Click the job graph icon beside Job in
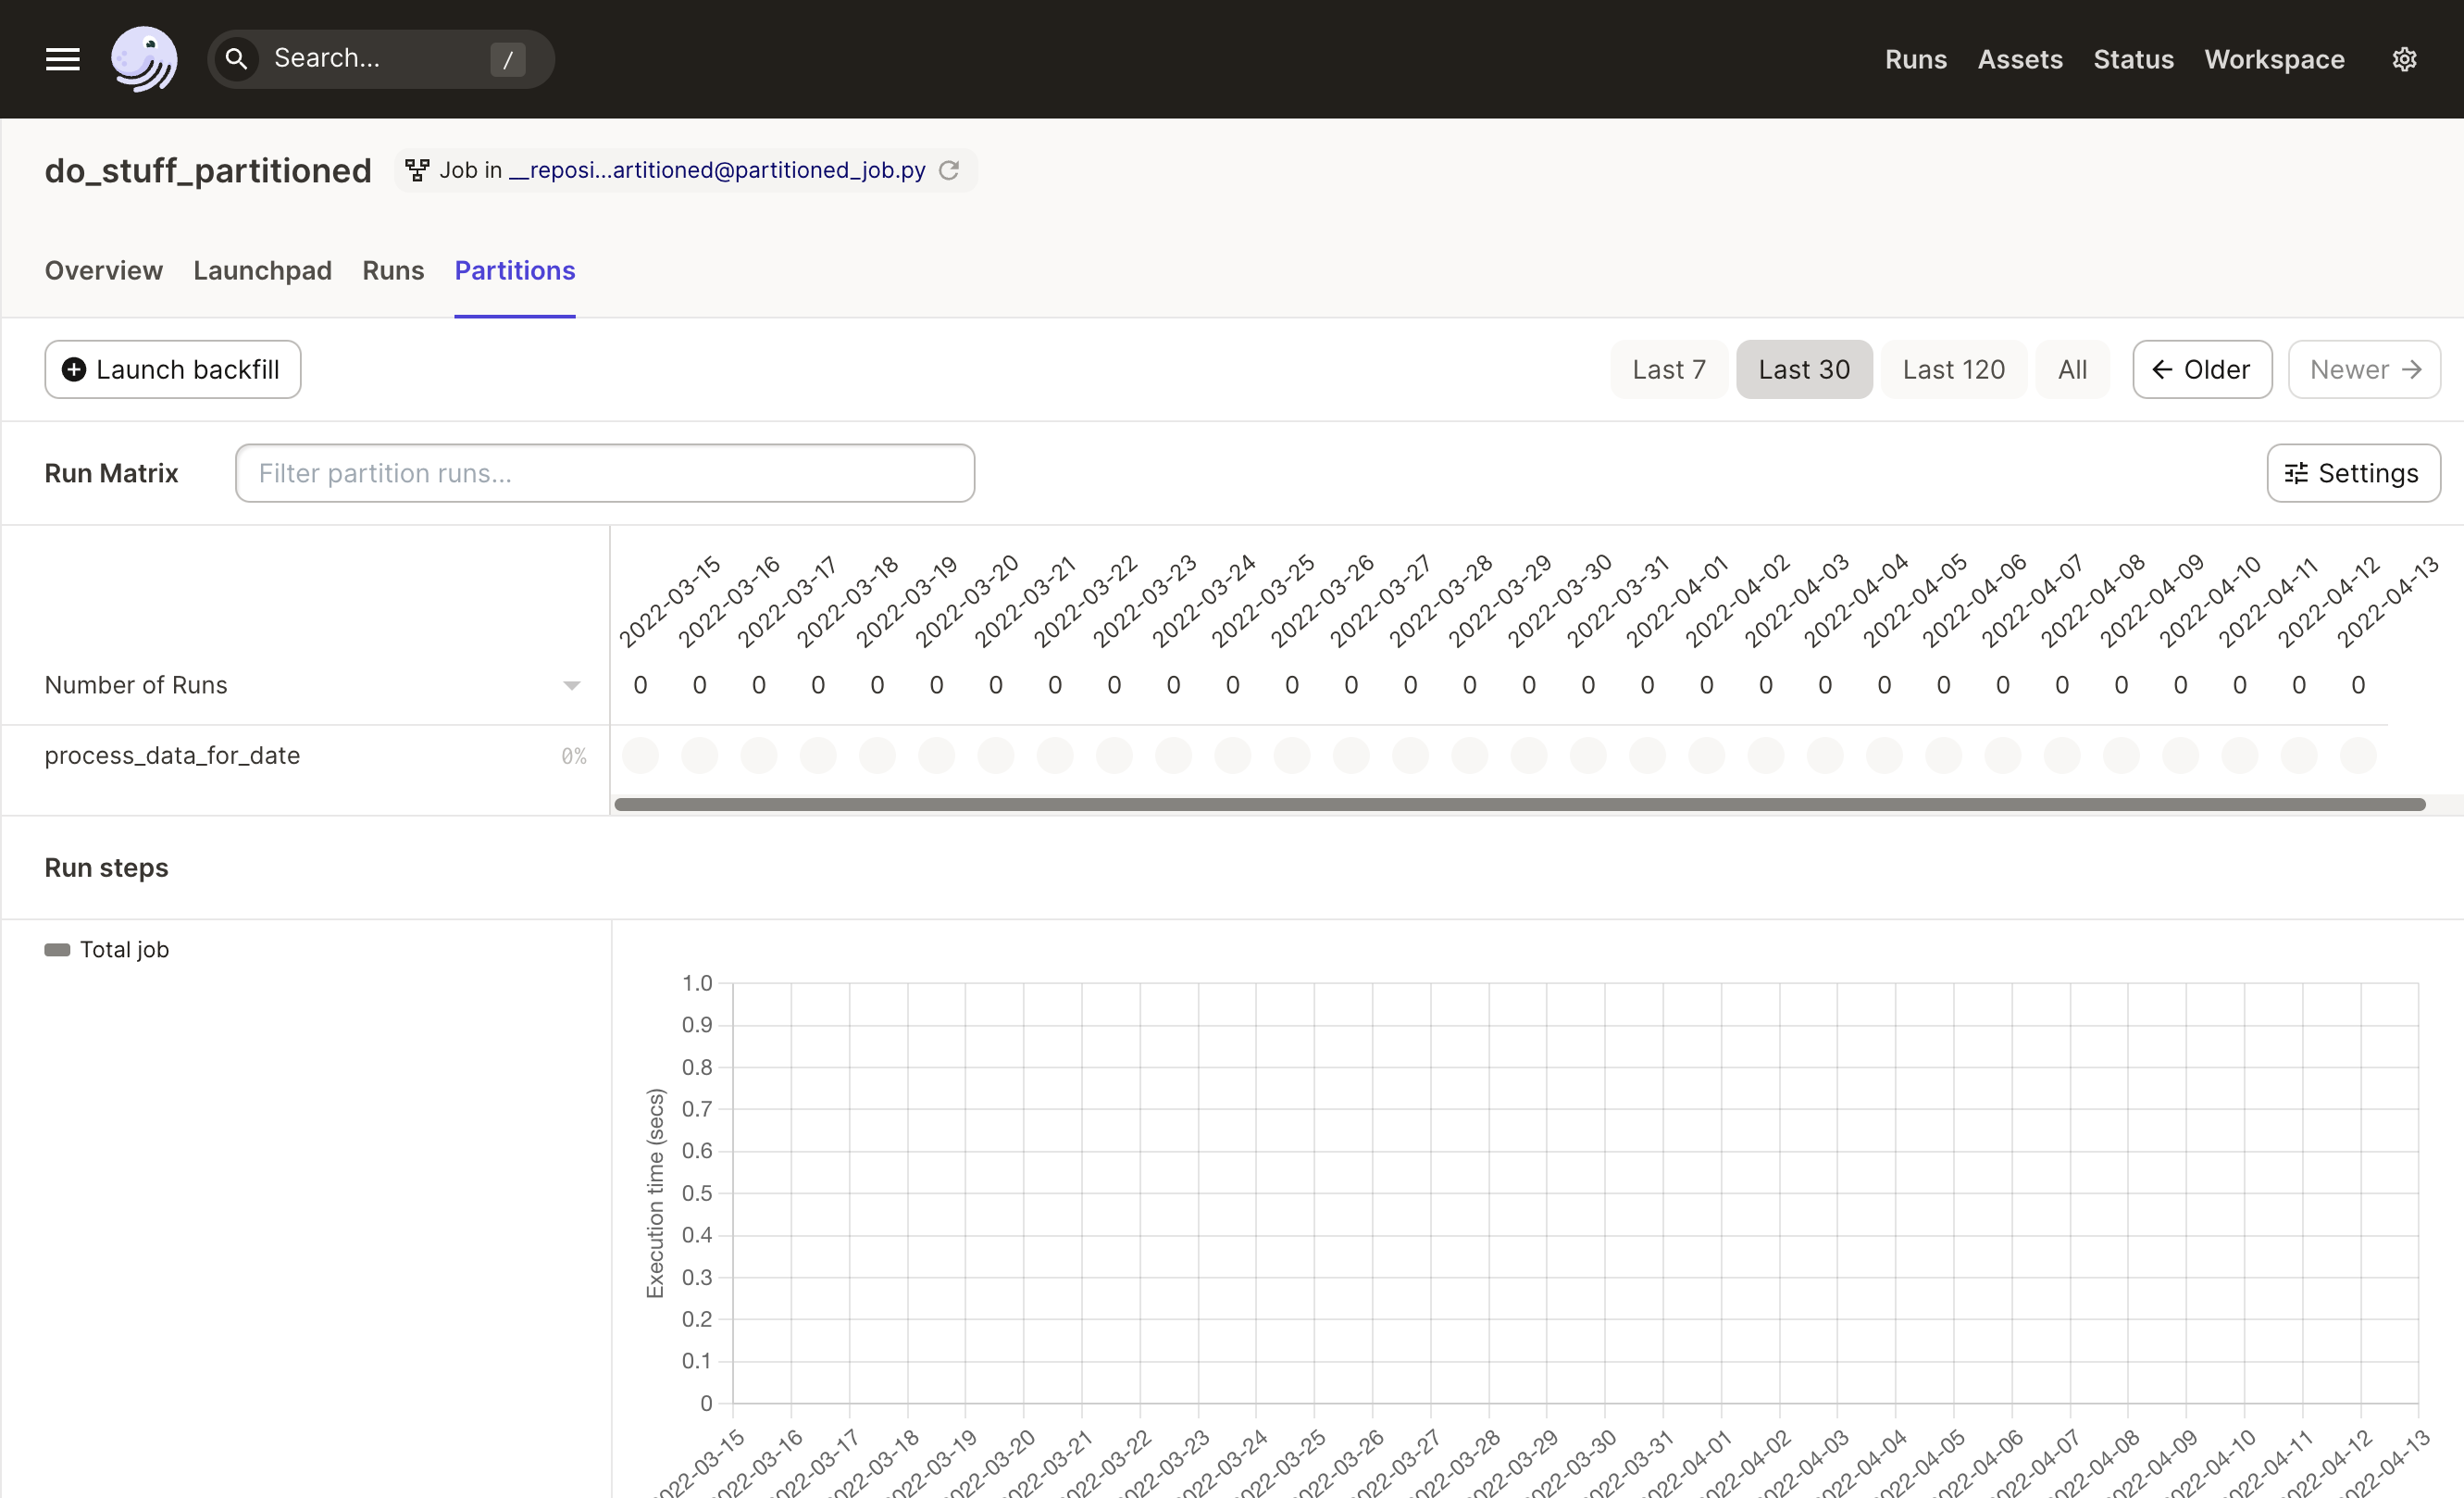This screenshot has width=2464, height=1498. click(x=417, y=170)
